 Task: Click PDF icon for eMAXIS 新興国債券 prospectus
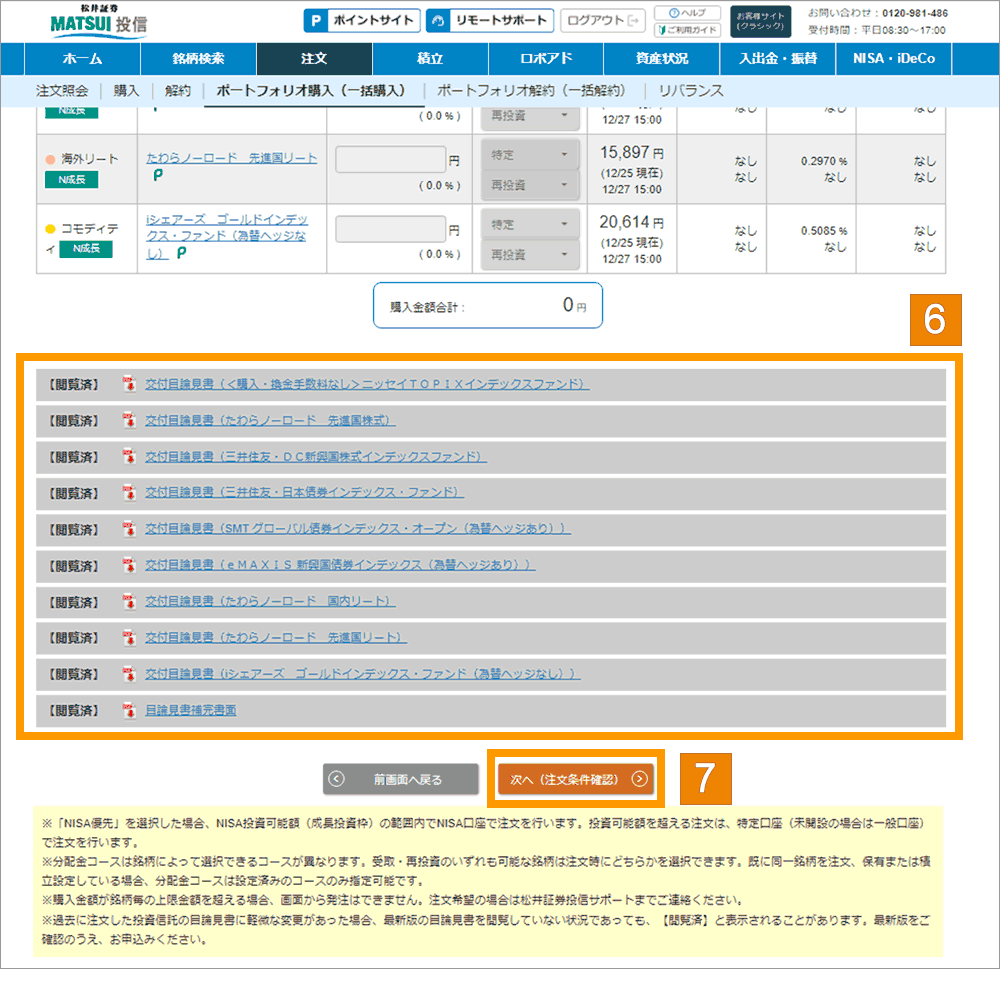pyautogui.click(x=129, y=565)
